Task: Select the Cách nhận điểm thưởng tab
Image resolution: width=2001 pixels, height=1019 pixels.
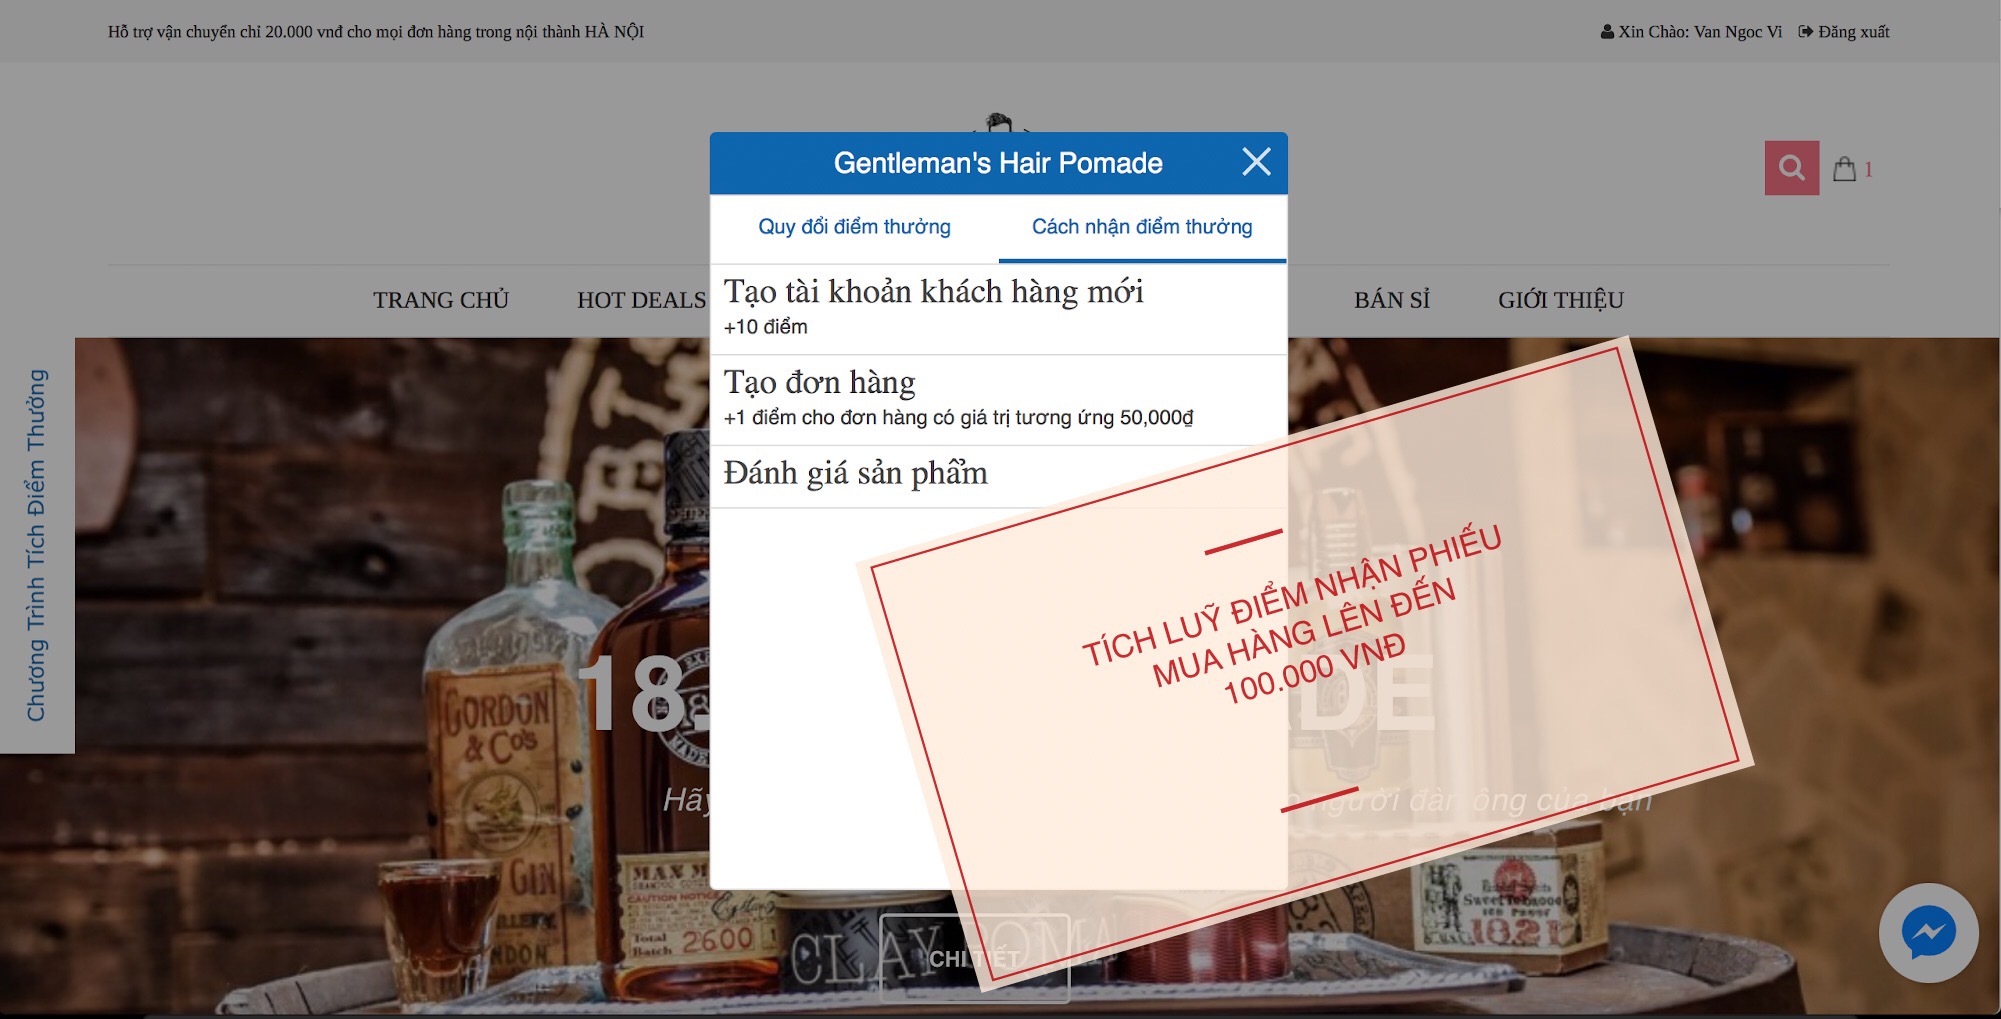Action: pos(1142,227)
